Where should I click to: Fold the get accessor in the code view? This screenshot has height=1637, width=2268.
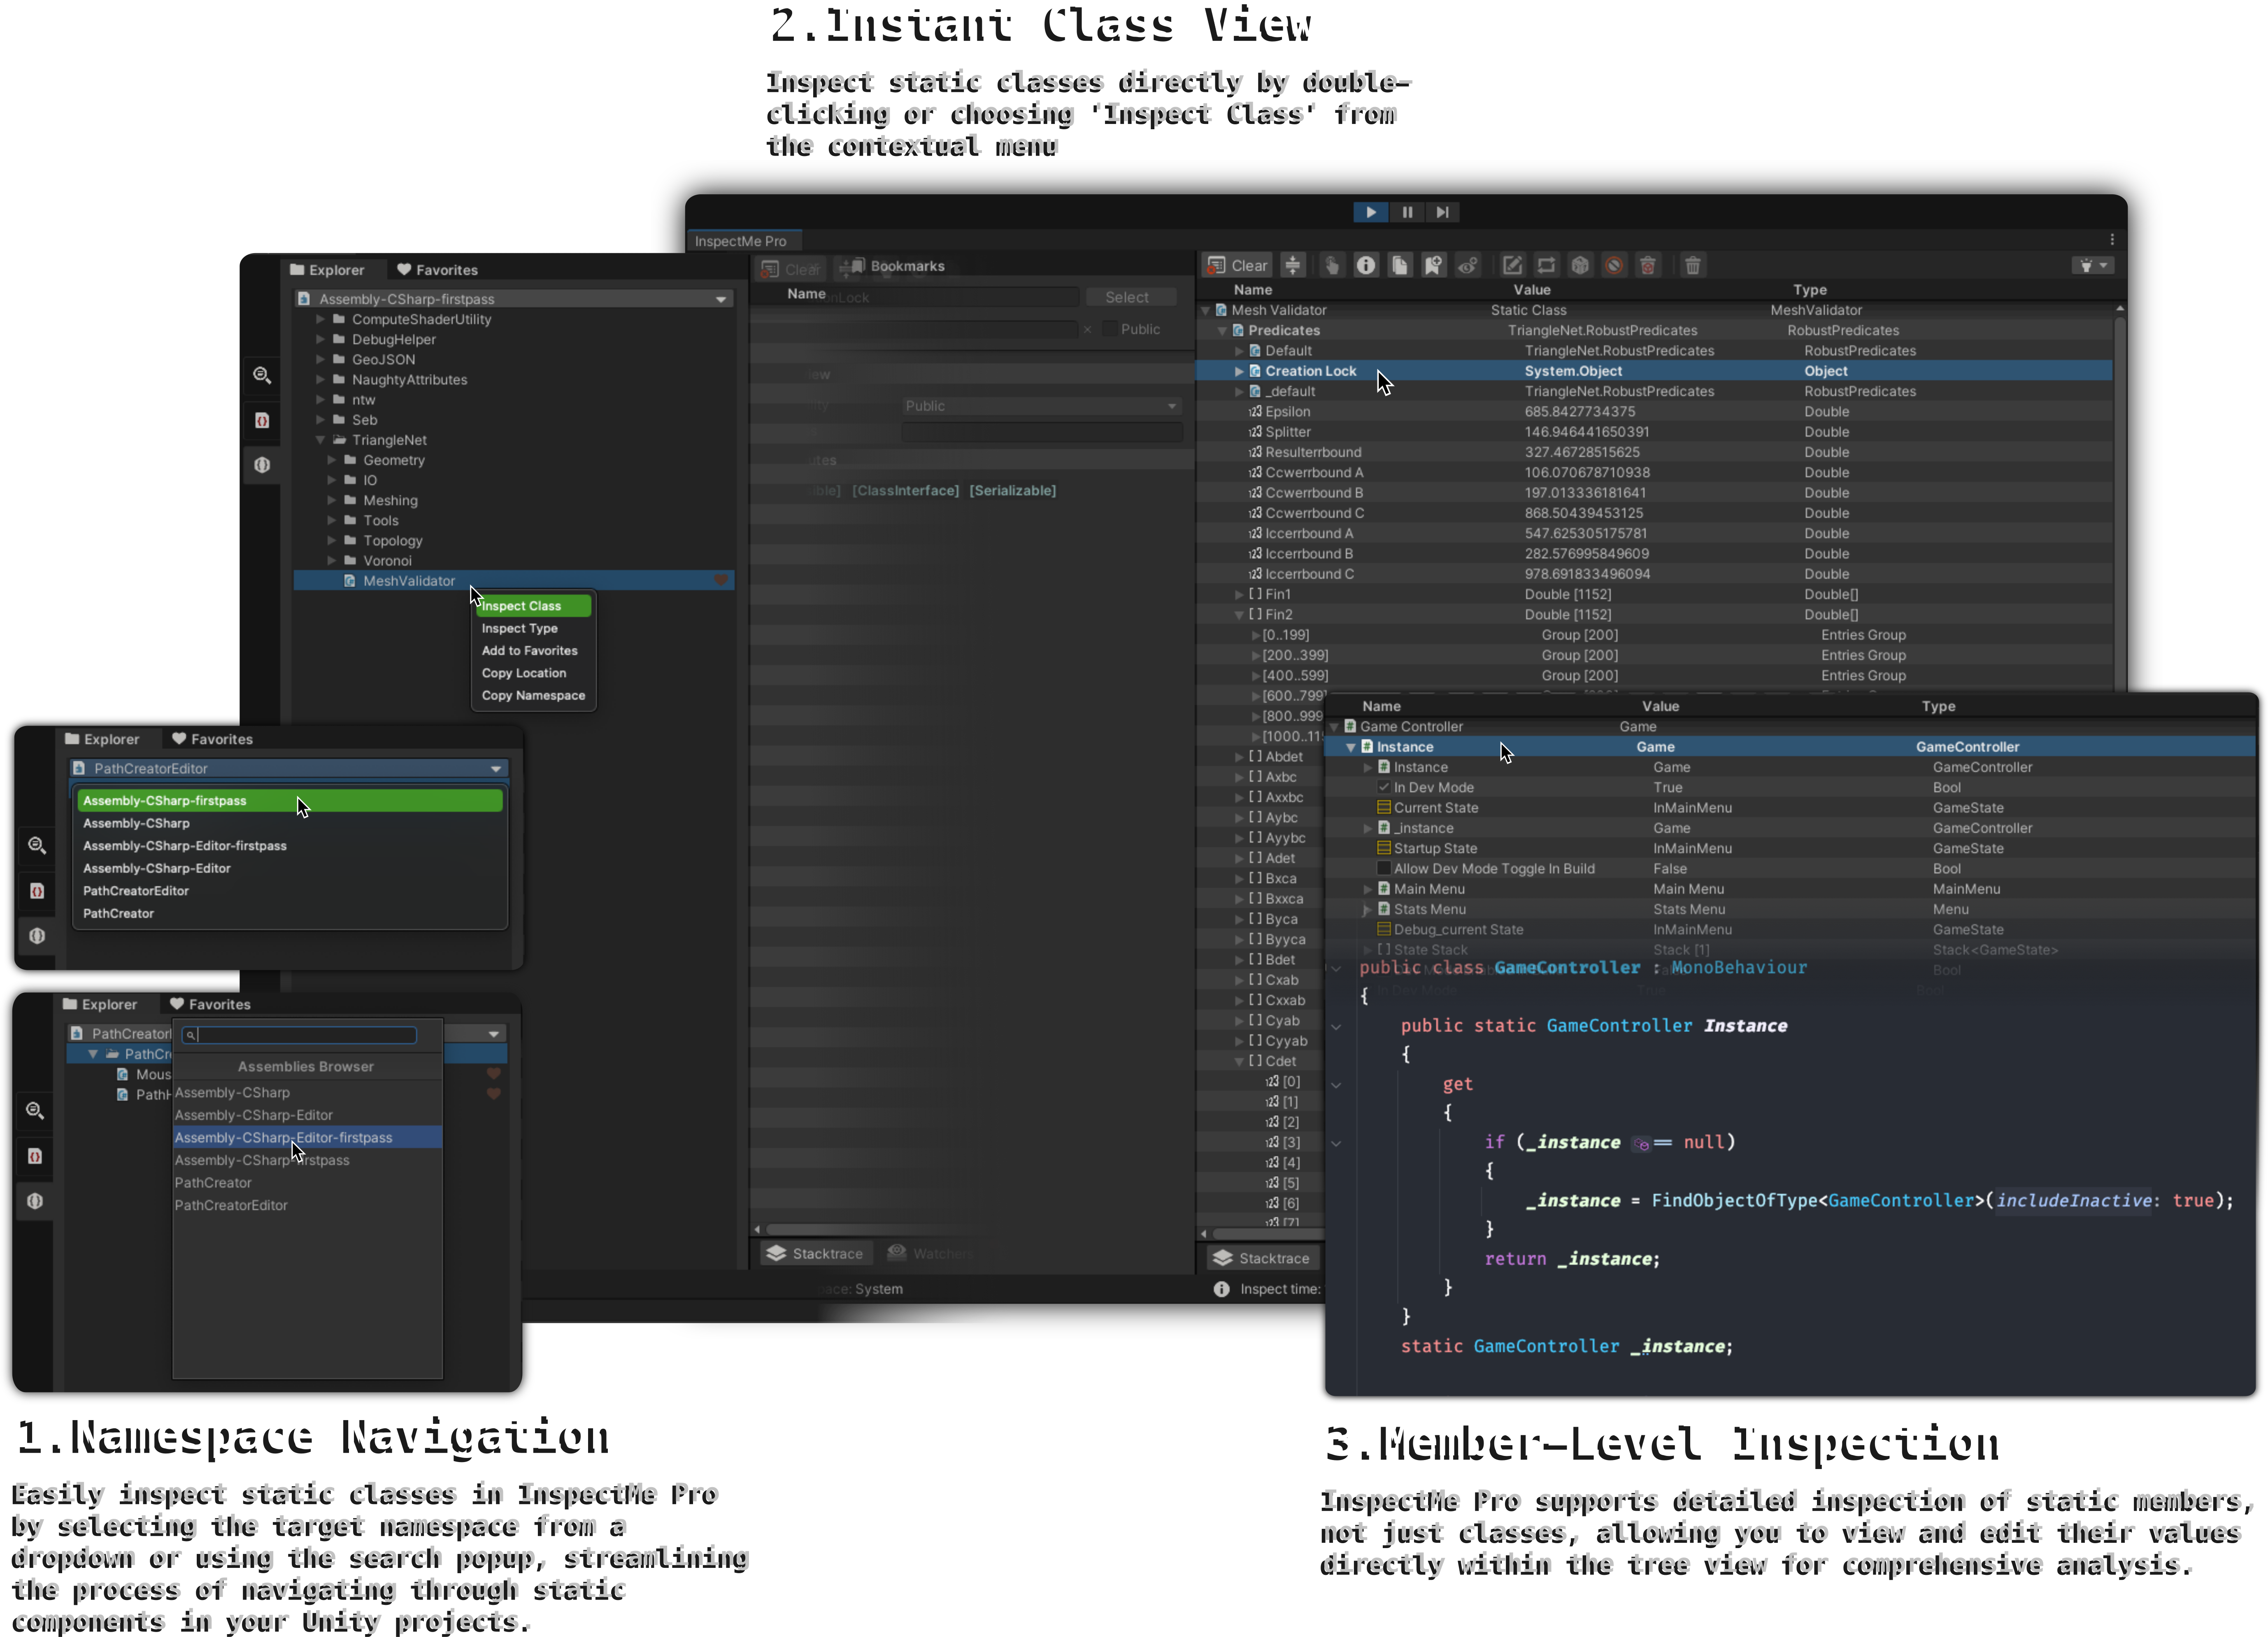coord(1335,1085)
